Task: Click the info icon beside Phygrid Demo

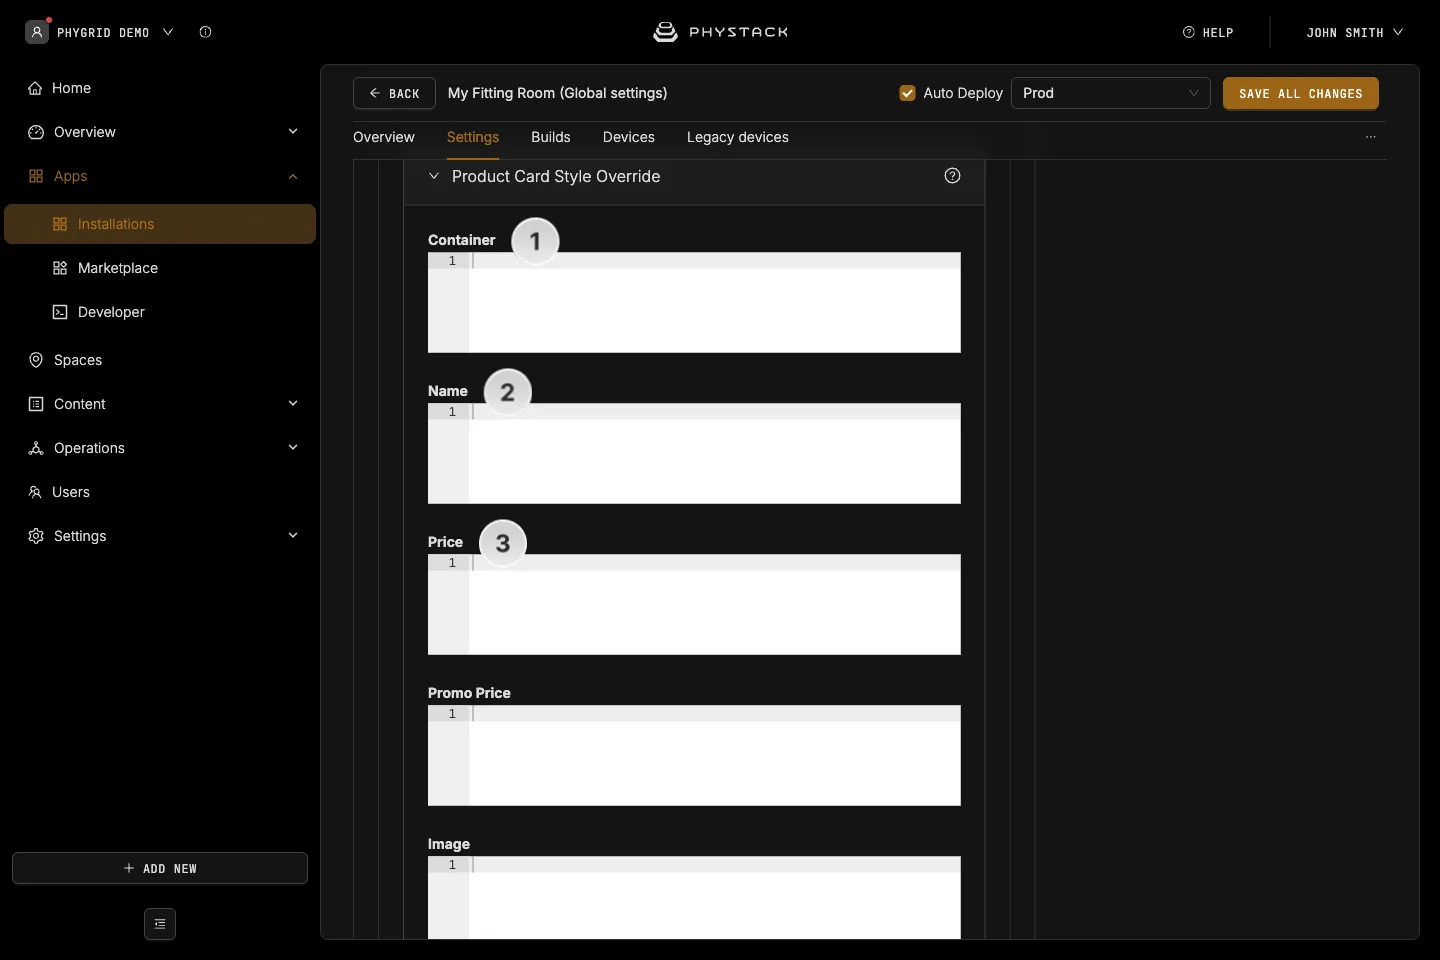Action: click(x=205, y=32)
